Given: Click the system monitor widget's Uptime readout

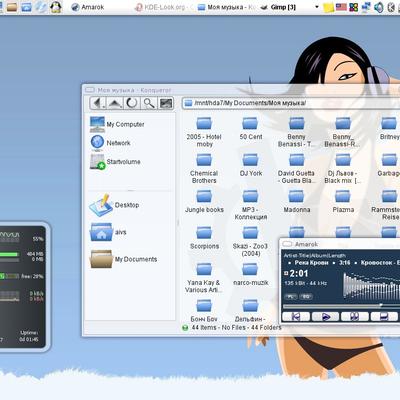Looking at the screenshot, I should coord(29,336).
